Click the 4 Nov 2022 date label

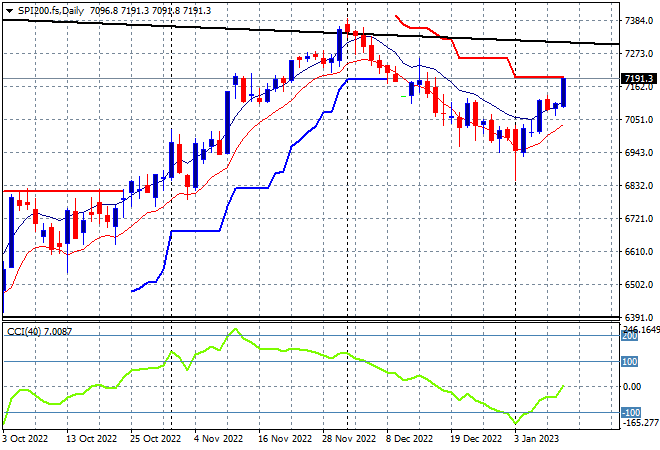click(218, 439)
